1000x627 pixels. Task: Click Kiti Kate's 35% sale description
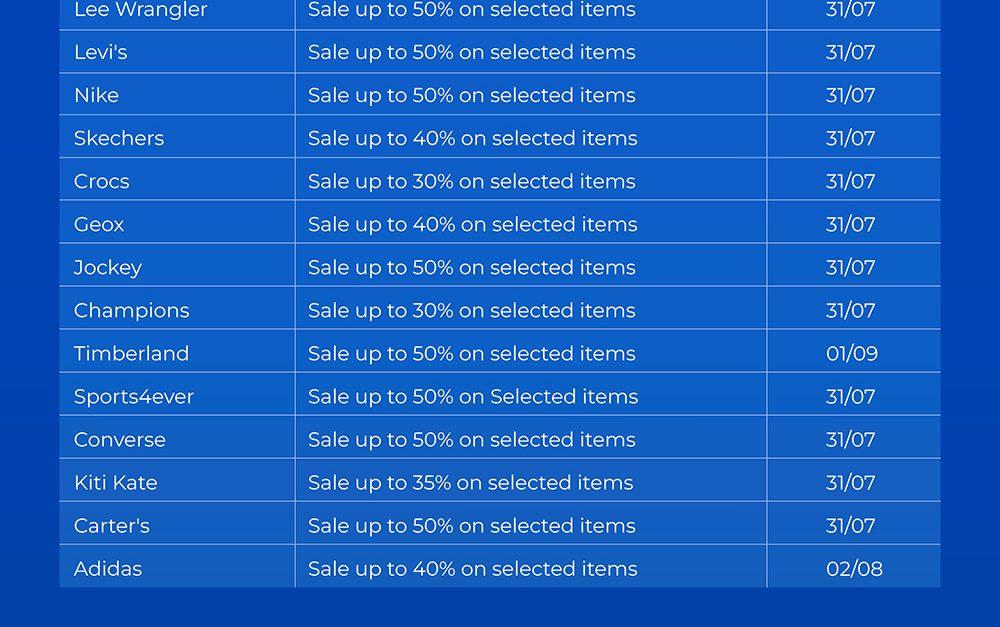[471, 482]
